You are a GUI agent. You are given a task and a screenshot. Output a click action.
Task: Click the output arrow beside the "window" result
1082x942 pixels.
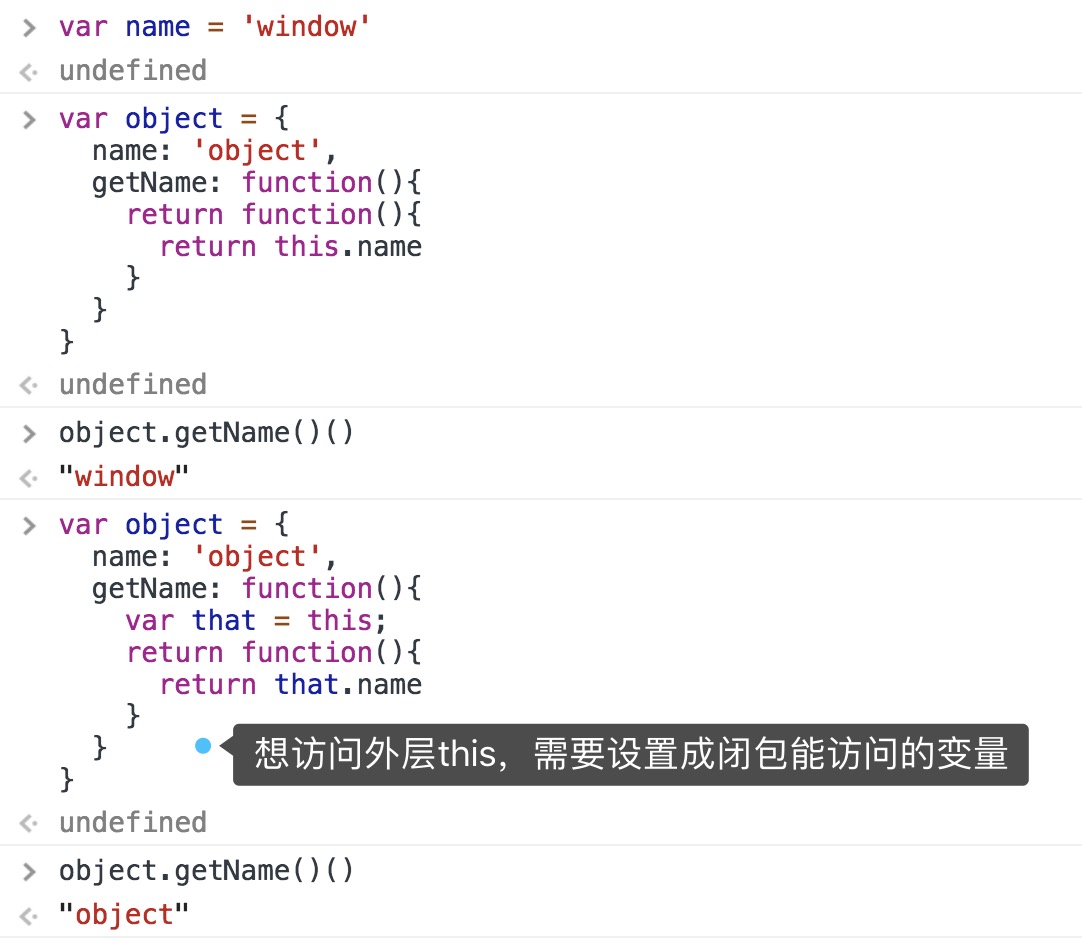coord(30,477)
